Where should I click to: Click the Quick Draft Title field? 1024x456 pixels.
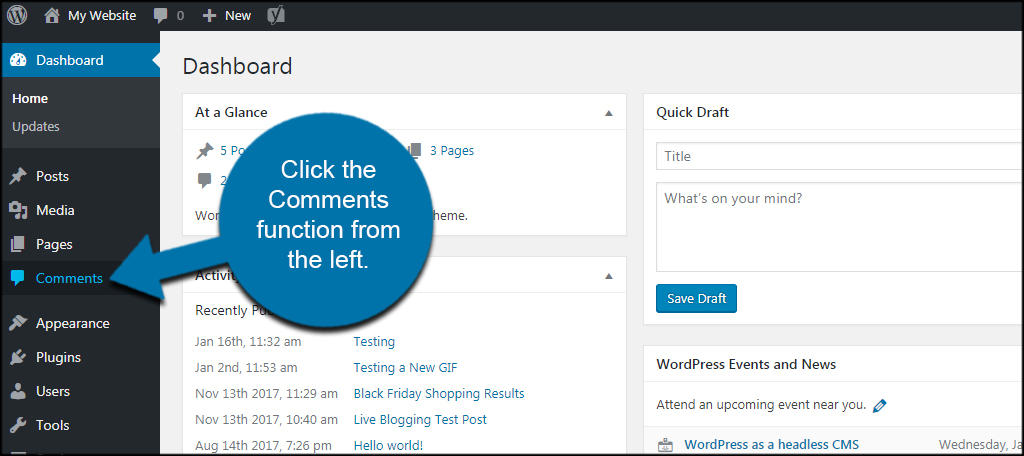(x=840, y=156)
